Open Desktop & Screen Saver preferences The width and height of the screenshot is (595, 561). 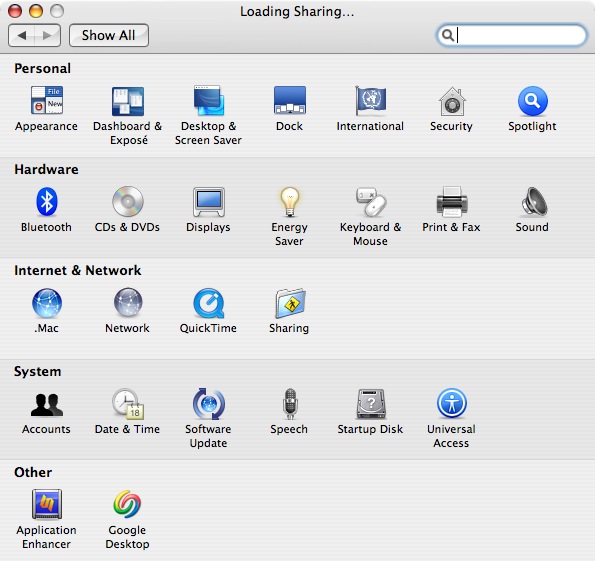pos(208,101)
